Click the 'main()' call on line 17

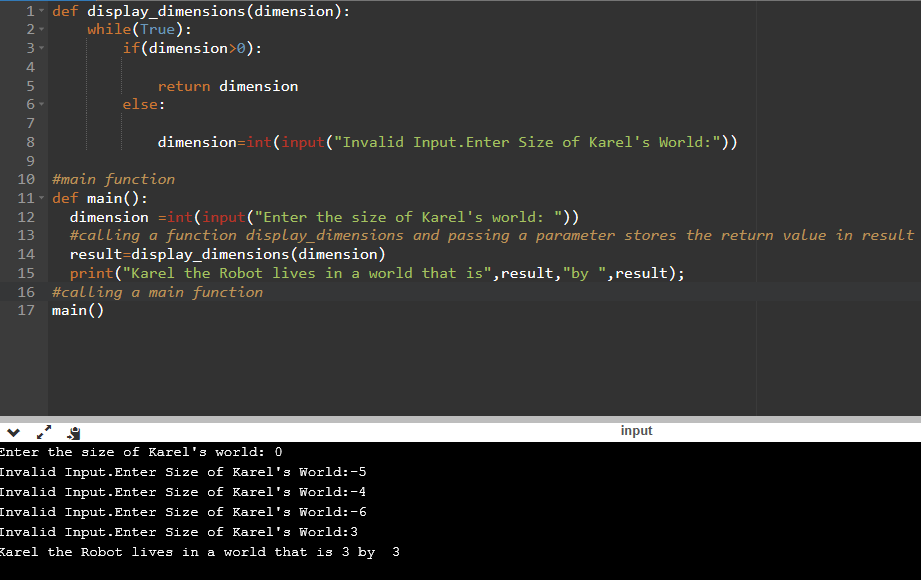(x=78, y=310)
